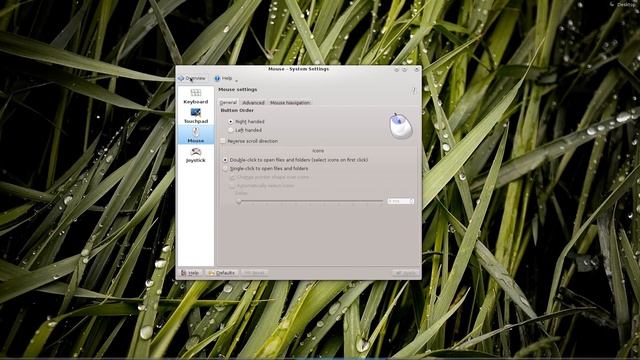
Task: Click the info icon beside Mouse settings
Action: click(414, 91)
